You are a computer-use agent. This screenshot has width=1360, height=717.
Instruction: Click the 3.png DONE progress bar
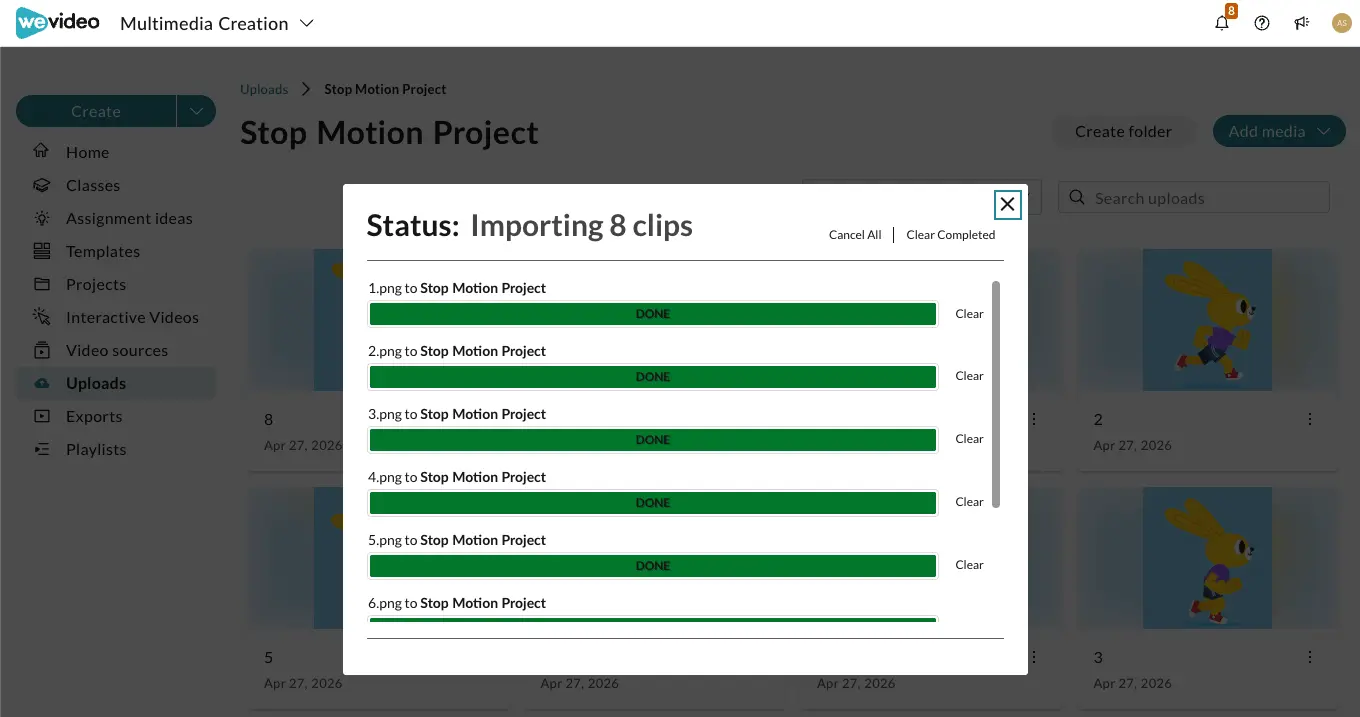click(653, 440)
